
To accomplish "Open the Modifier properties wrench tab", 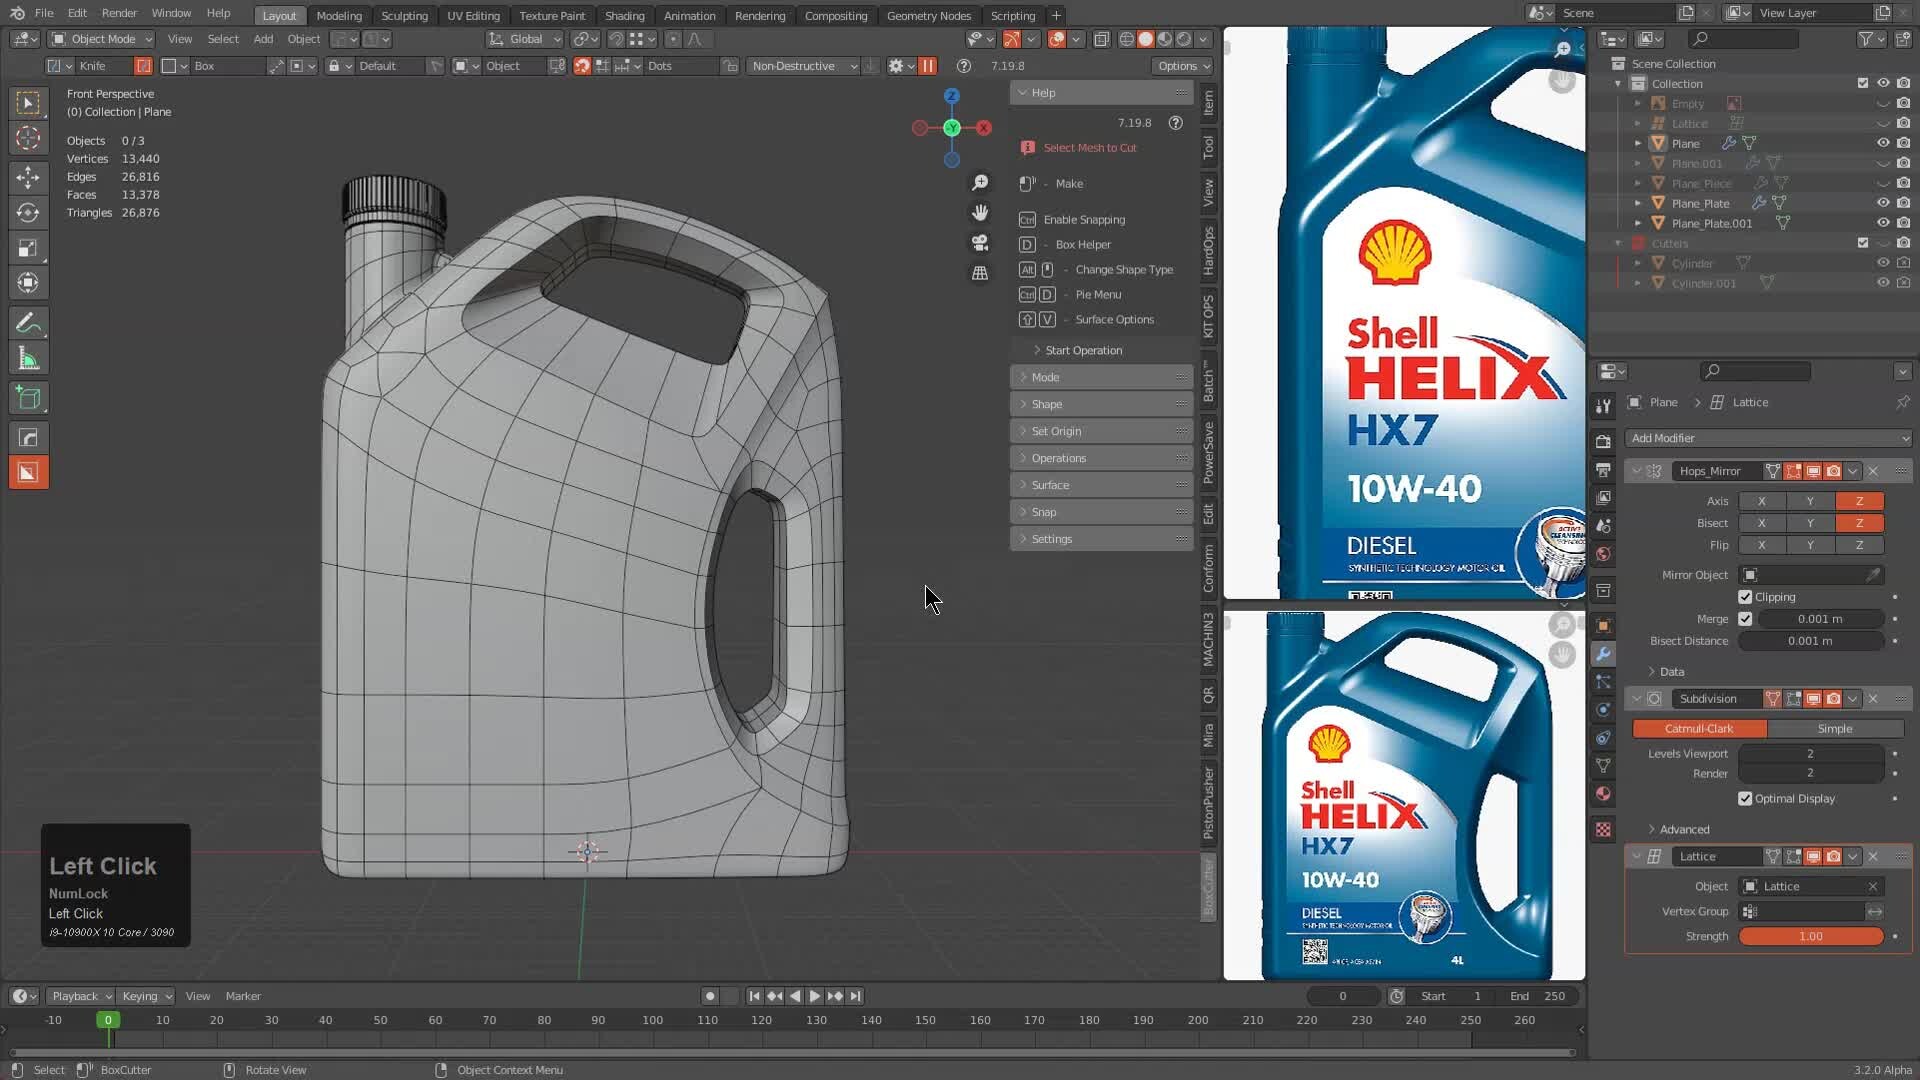I will click(1603, 654).
